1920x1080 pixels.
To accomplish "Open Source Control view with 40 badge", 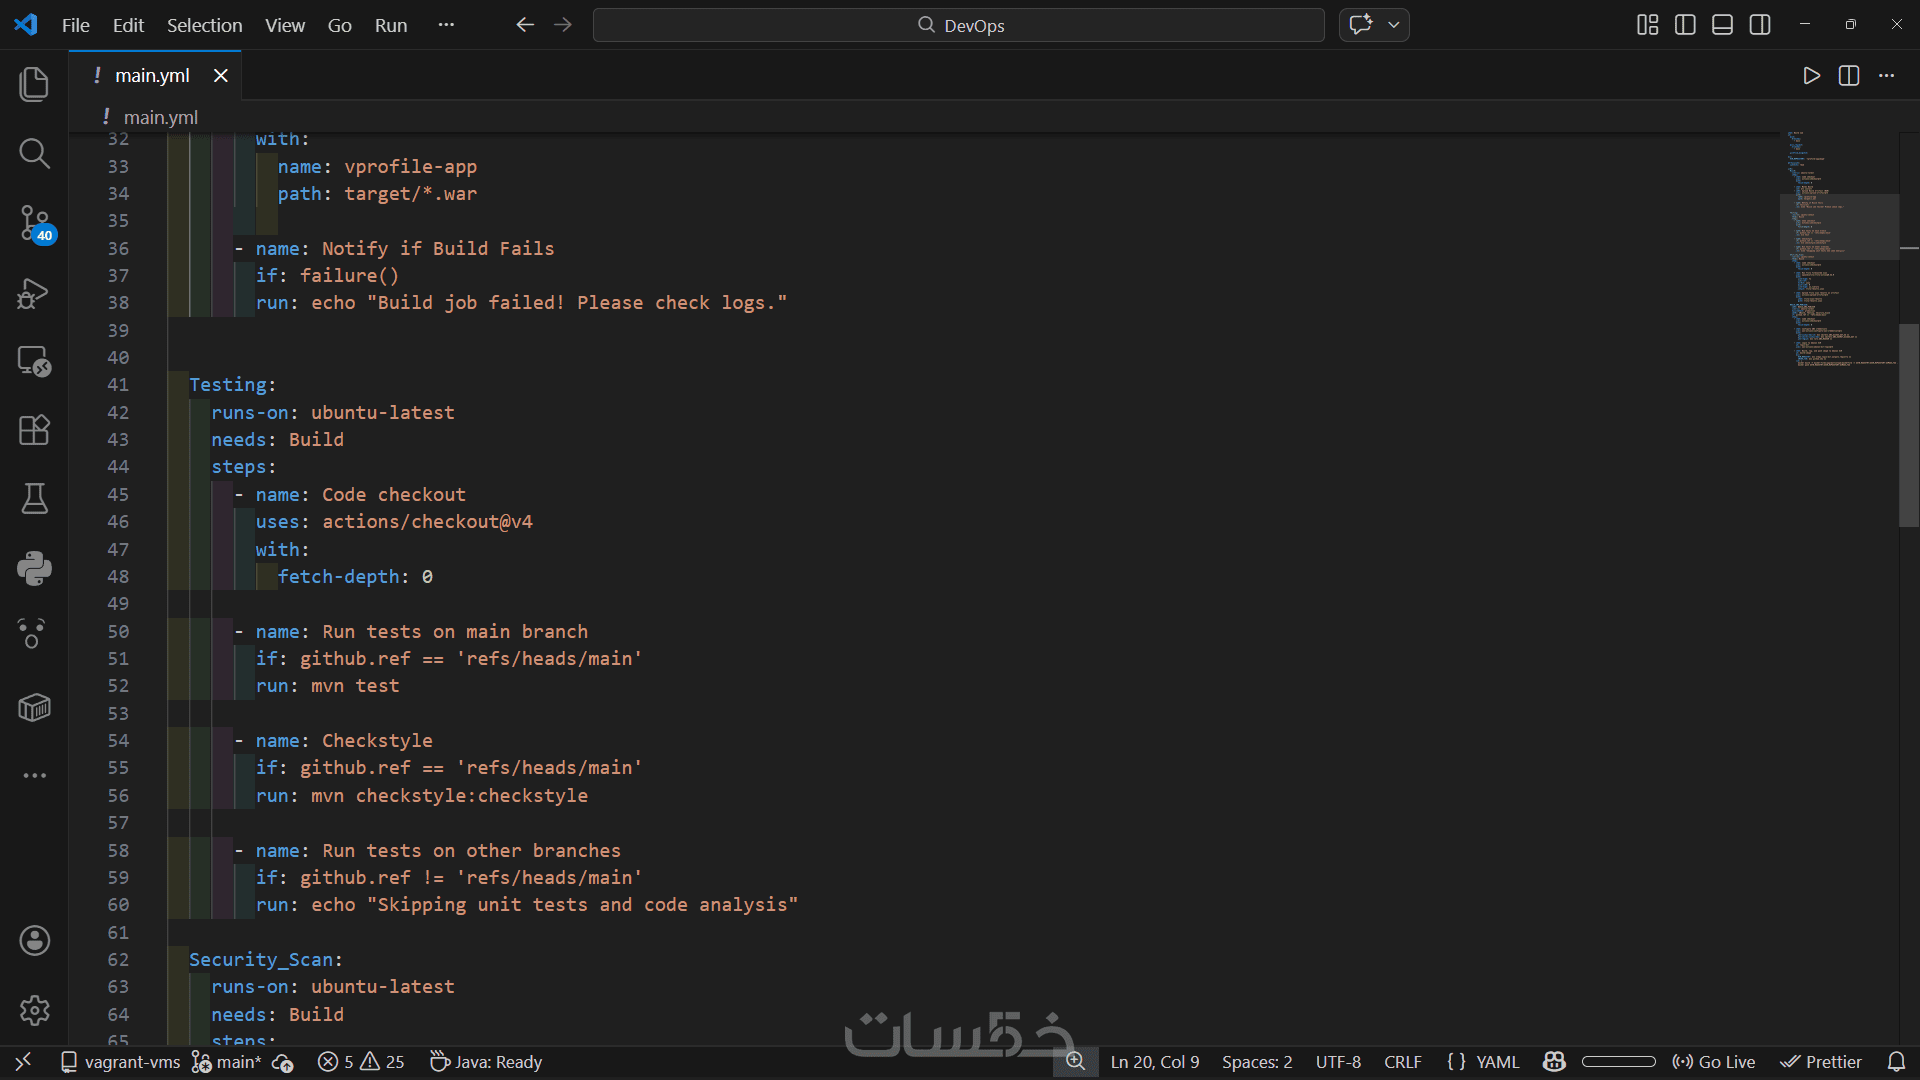I will (34, 223).
